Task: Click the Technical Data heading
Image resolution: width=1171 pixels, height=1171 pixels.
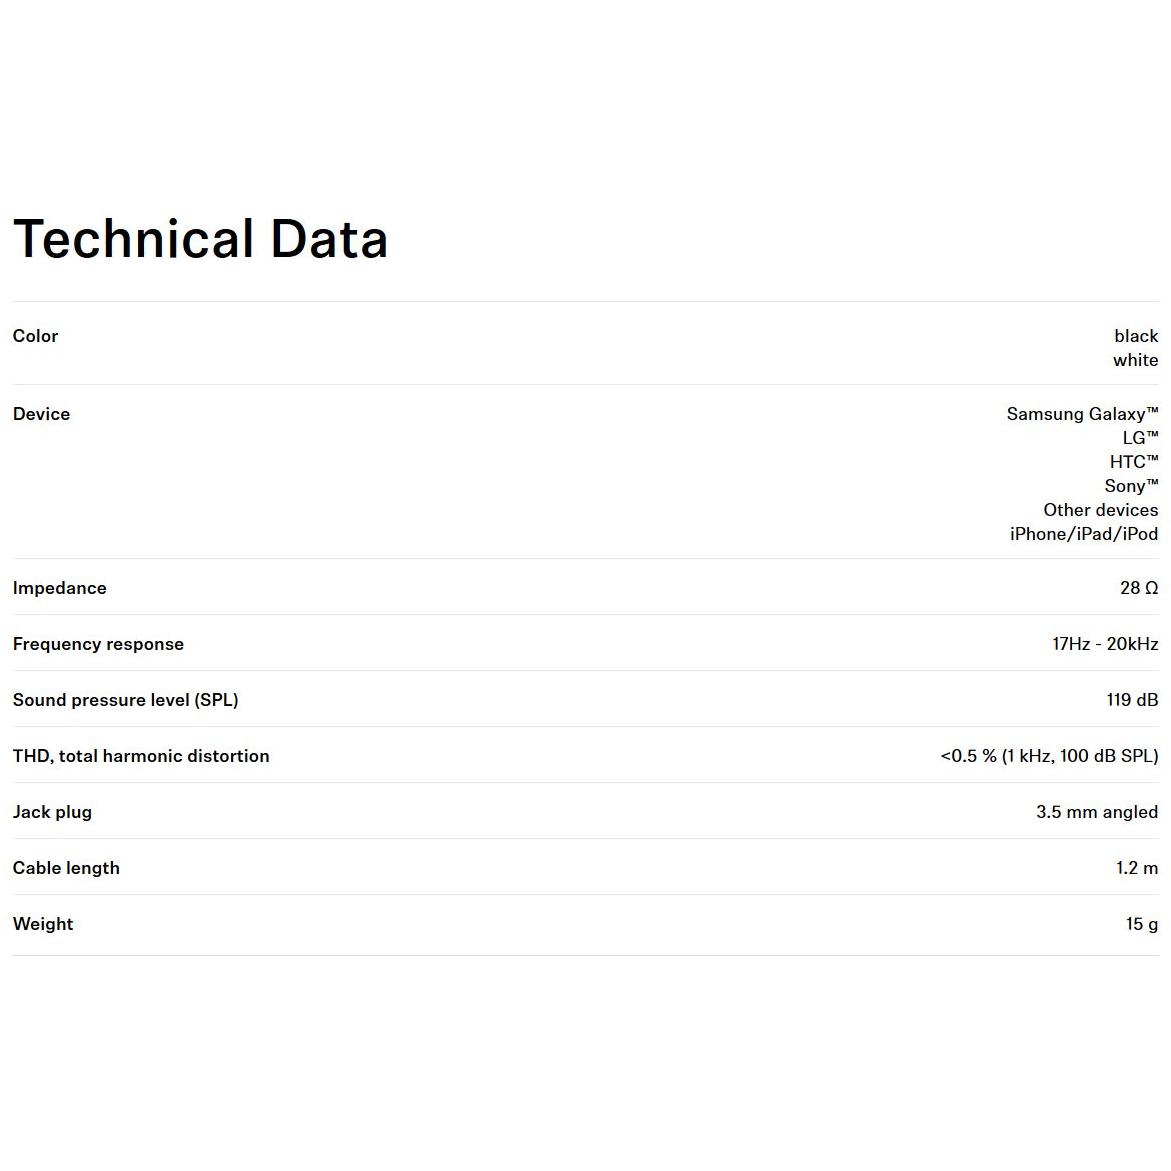Action: (200, 239)
